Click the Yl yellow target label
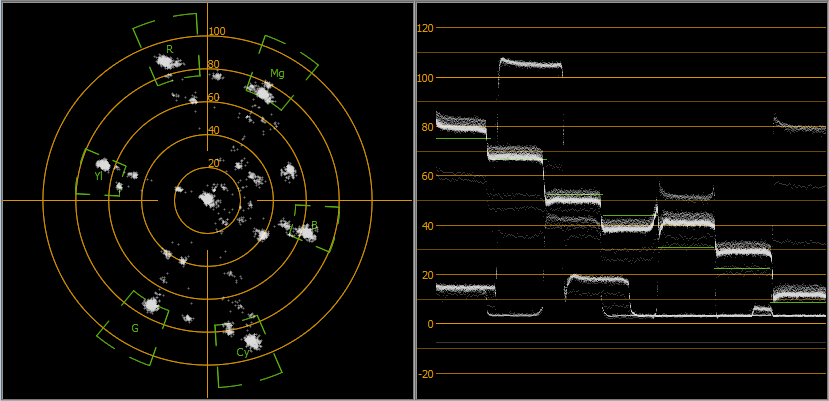The width and height of the screenshot is (829, 401). pyautogui.click(x=98, y=176)
